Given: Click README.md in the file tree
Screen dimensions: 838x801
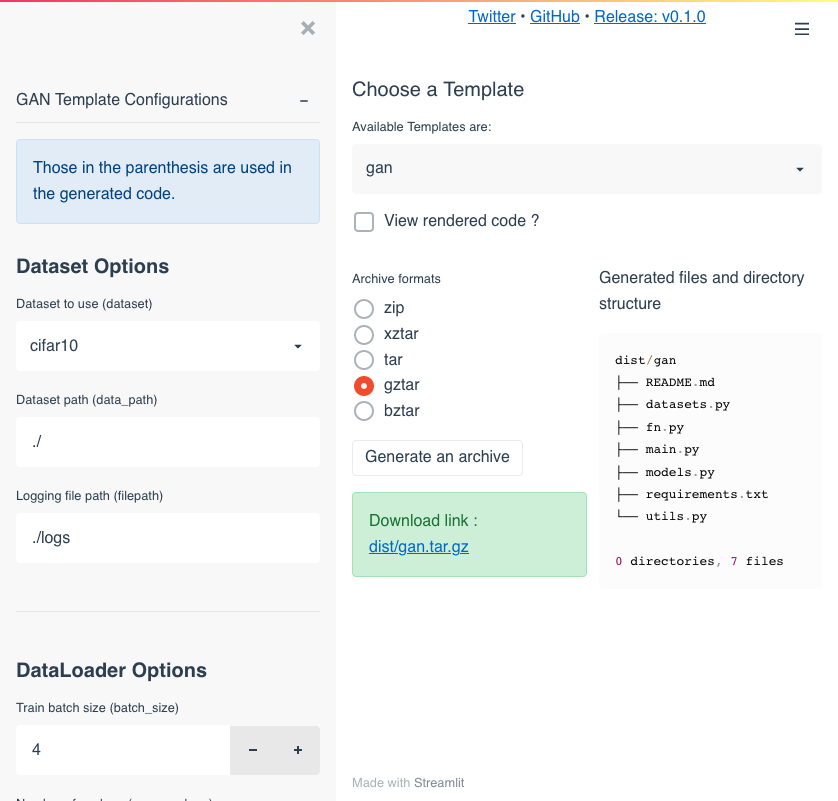Looking at the screenshot, I should [x=680, y=383].
